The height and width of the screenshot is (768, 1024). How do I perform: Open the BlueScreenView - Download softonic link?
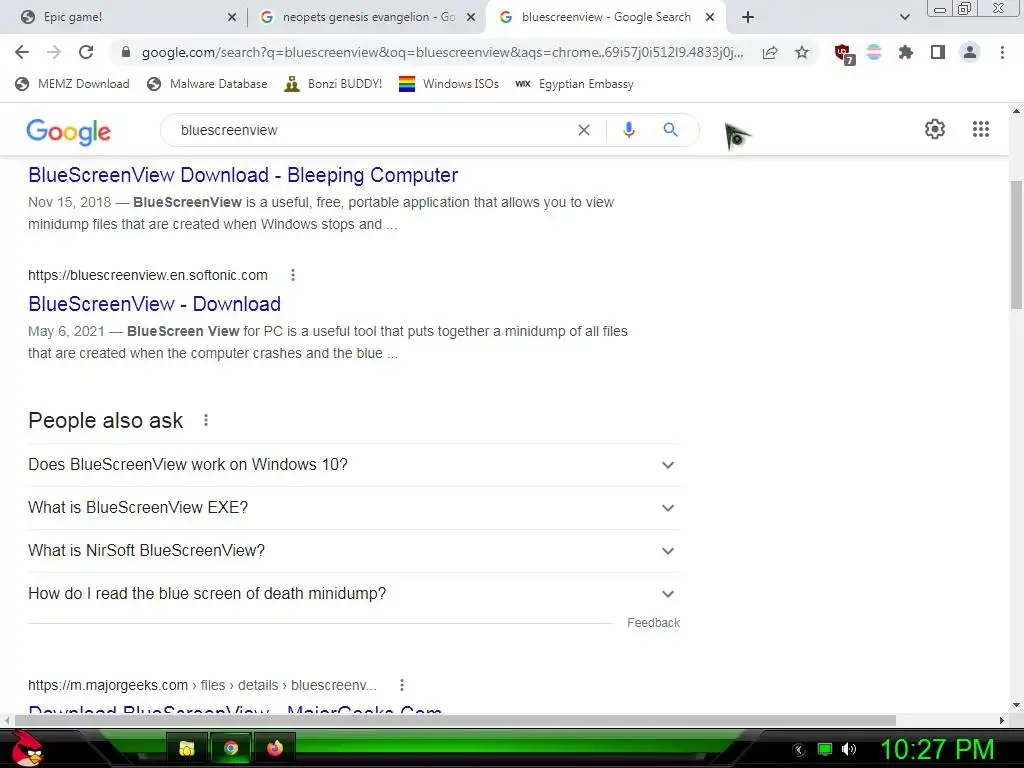pos(154,304)
